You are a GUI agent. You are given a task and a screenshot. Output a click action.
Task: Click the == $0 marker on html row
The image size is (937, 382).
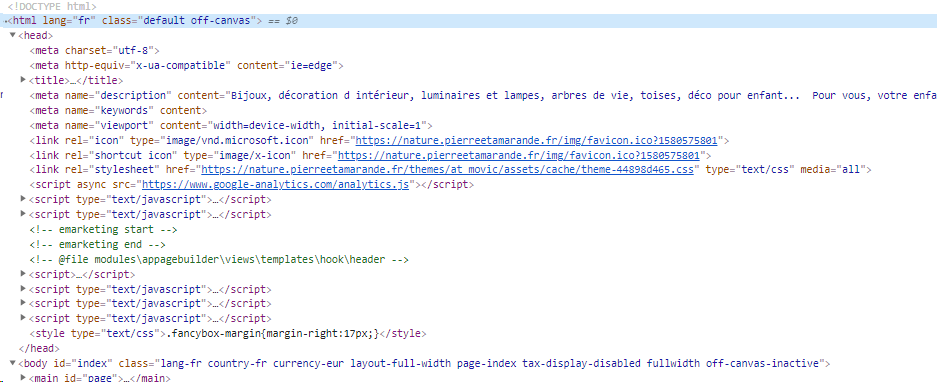[x=283, y=21]
